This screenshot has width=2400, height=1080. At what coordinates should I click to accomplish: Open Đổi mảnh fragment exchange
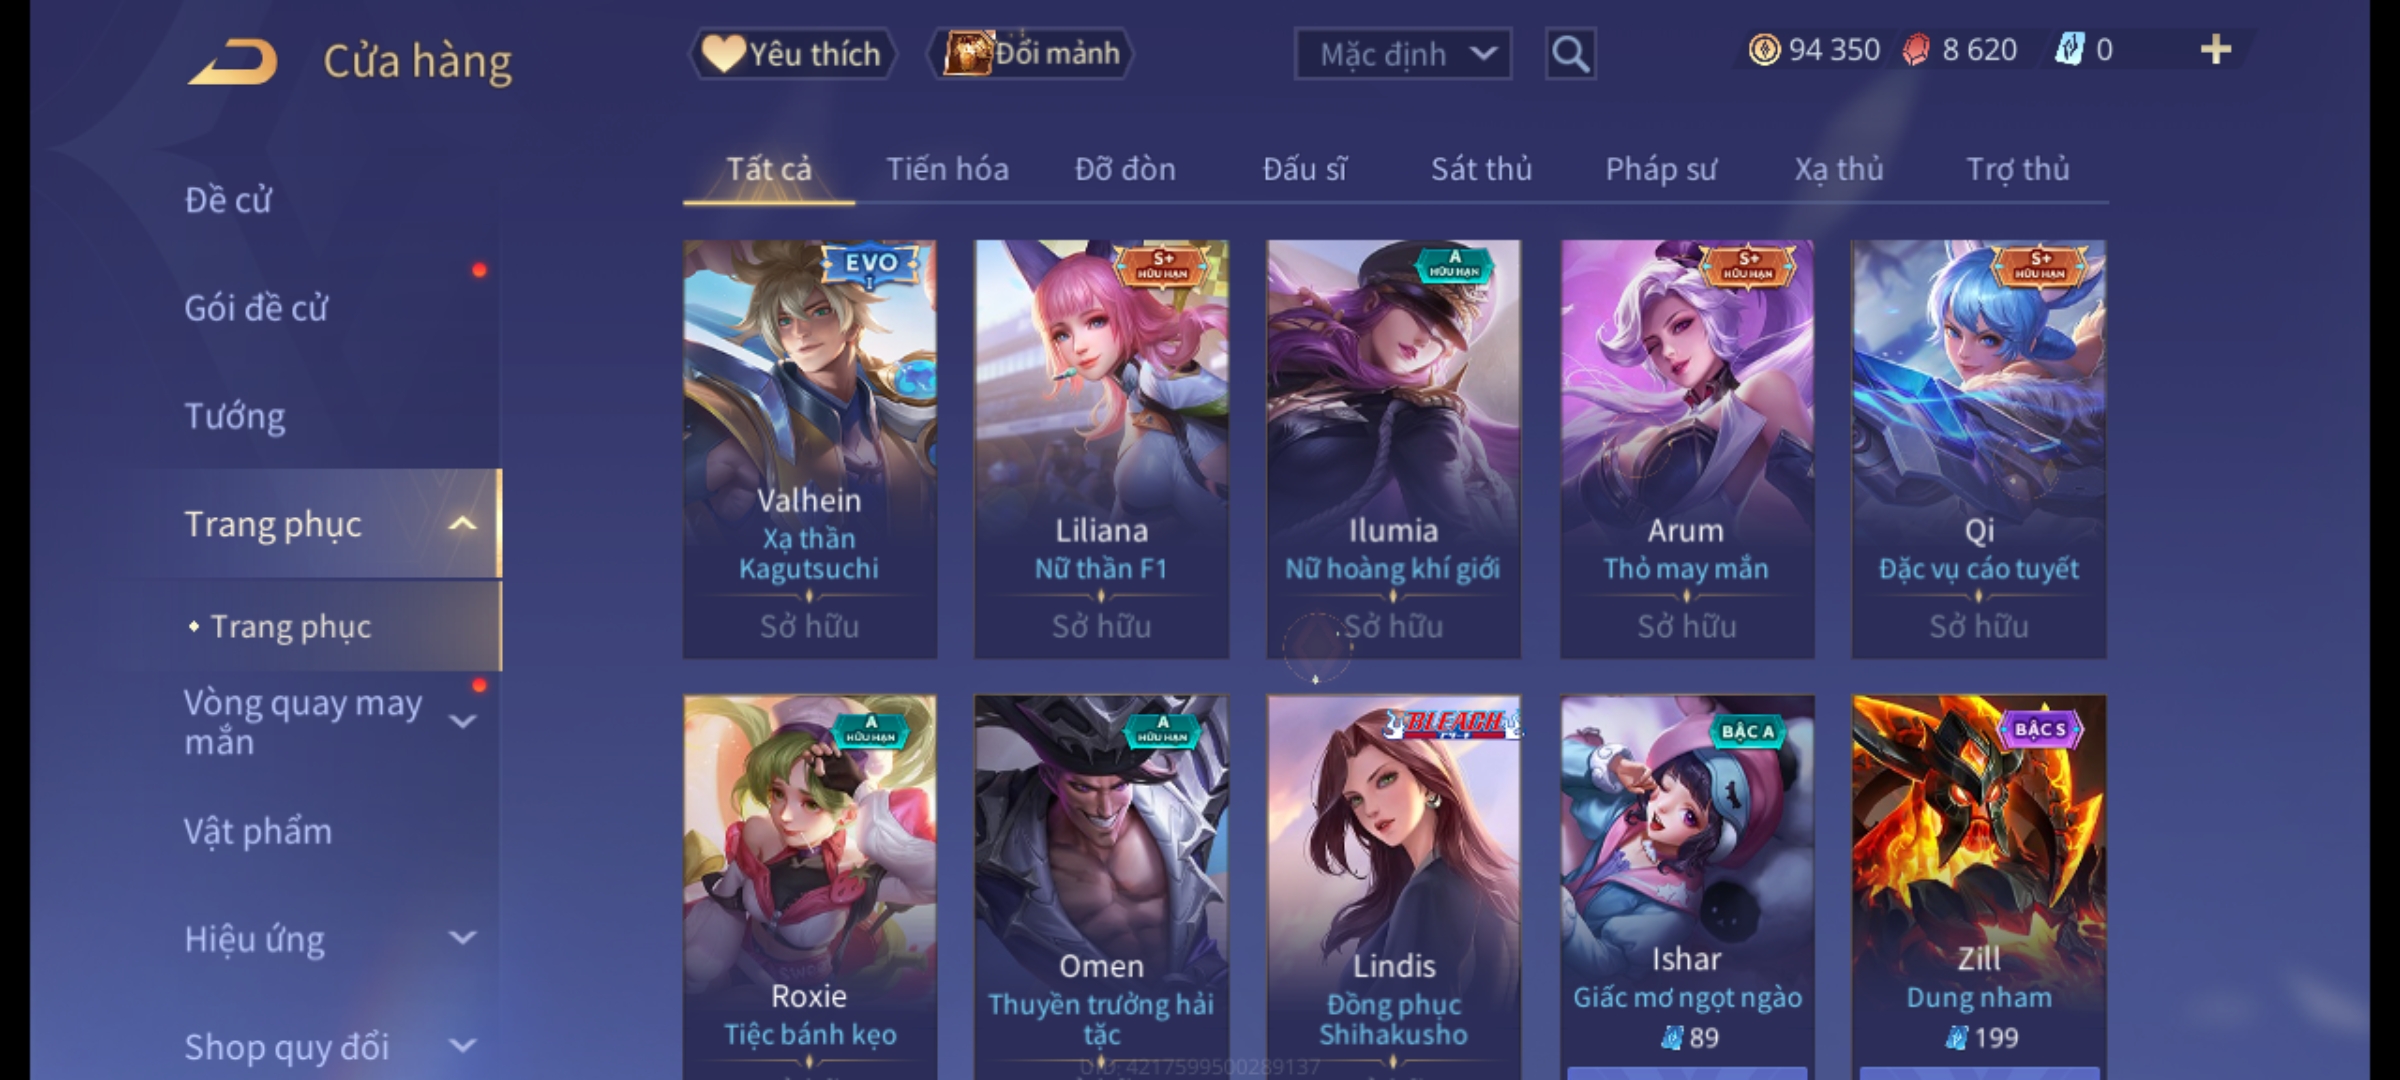click(x=1030, y=53)
